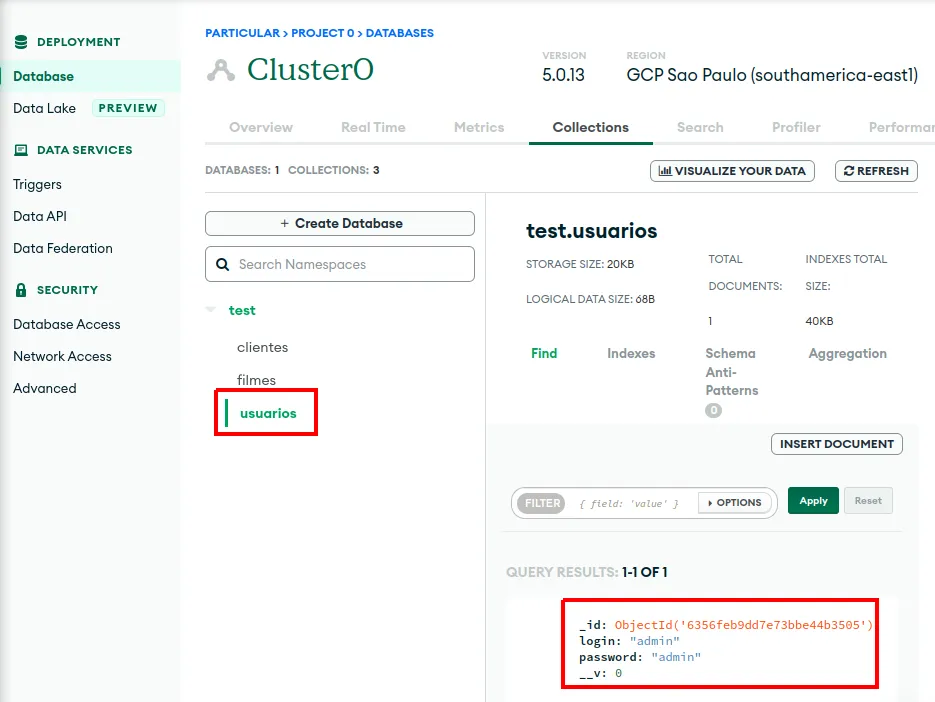Open the Aggregation tab
Screen dimensions: 935x702
[847, 354]
